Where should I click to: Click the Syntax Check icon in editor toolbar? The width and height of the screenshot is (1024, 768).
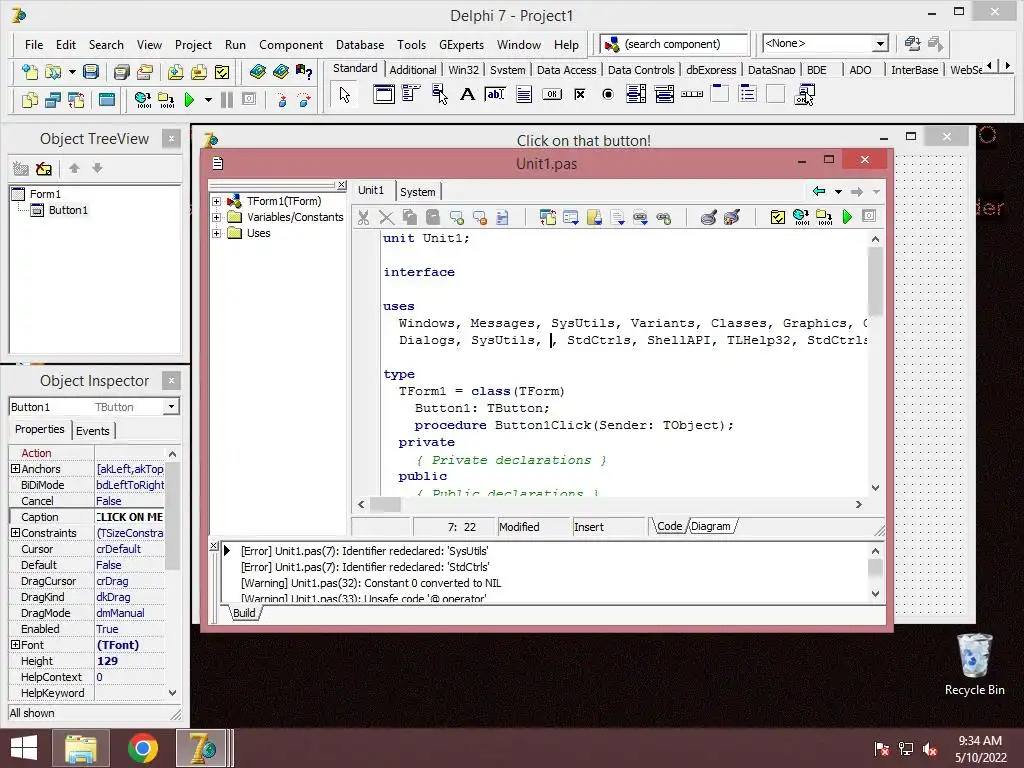(x=777, y=217)
